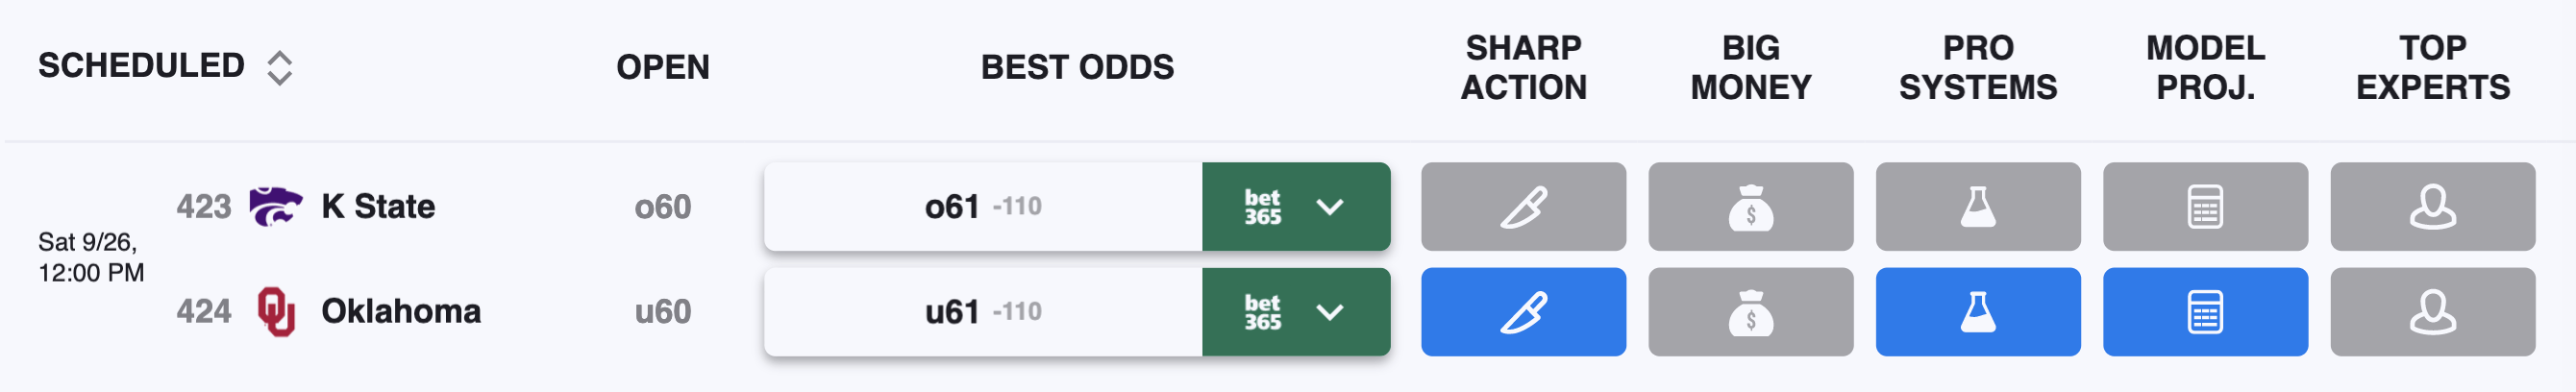Open Oklahoma pro systems flask icon
Viewport: 2576px width, 392px height.
1978,312
